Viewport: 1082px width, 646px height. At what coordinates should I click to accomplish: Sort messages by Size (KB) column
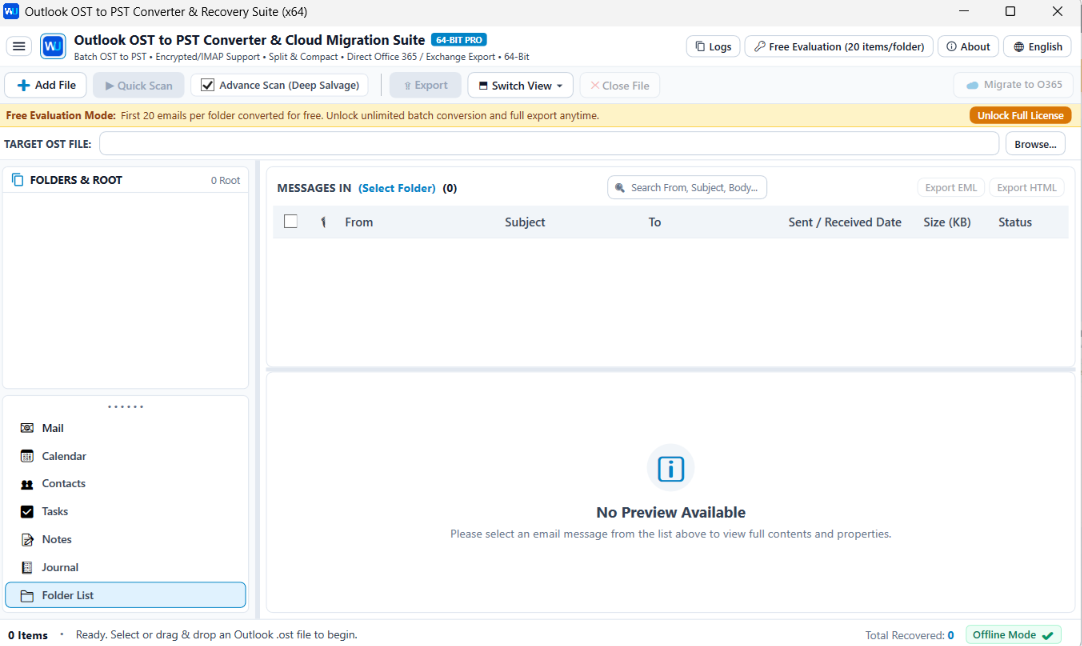click(x=947, y=222)
